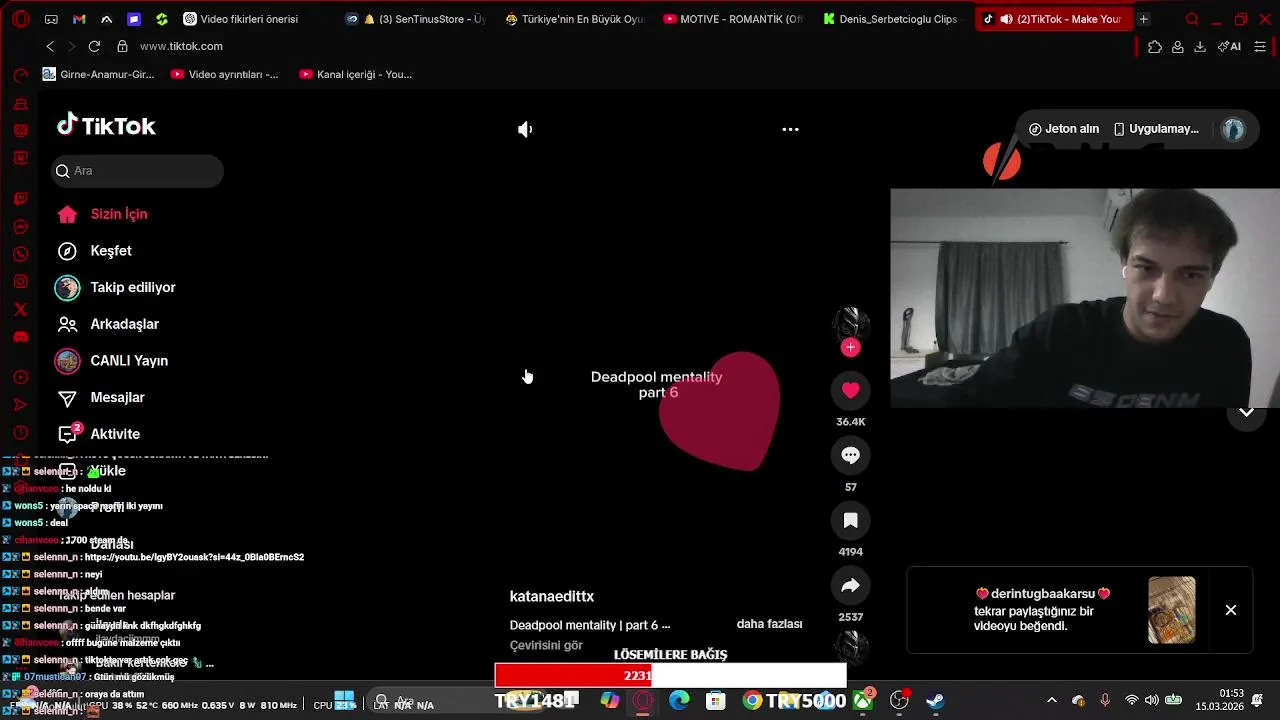Open Microsoft Store from the taskbar

point(715,701)
